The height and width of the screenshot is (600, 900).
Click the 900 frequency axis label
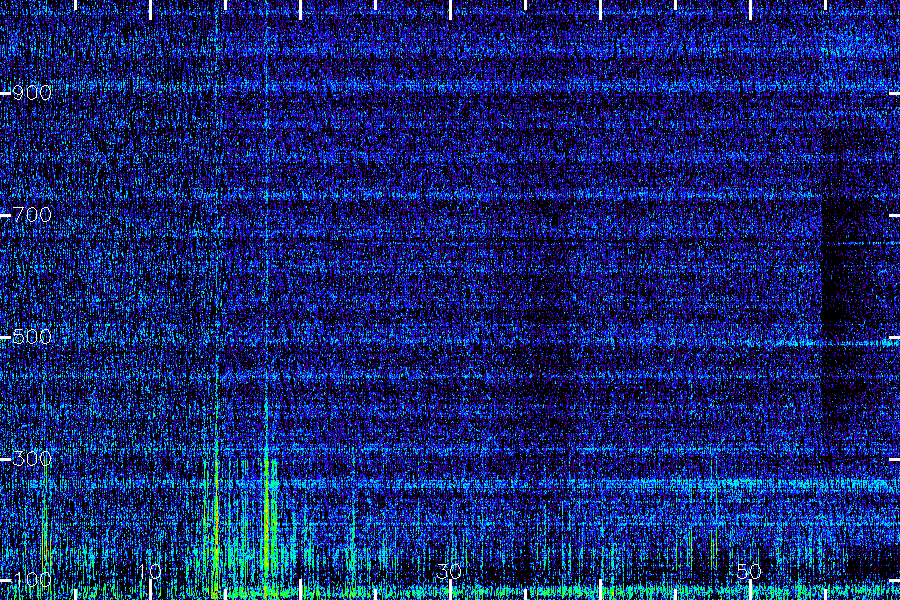(x=32, y=92)
